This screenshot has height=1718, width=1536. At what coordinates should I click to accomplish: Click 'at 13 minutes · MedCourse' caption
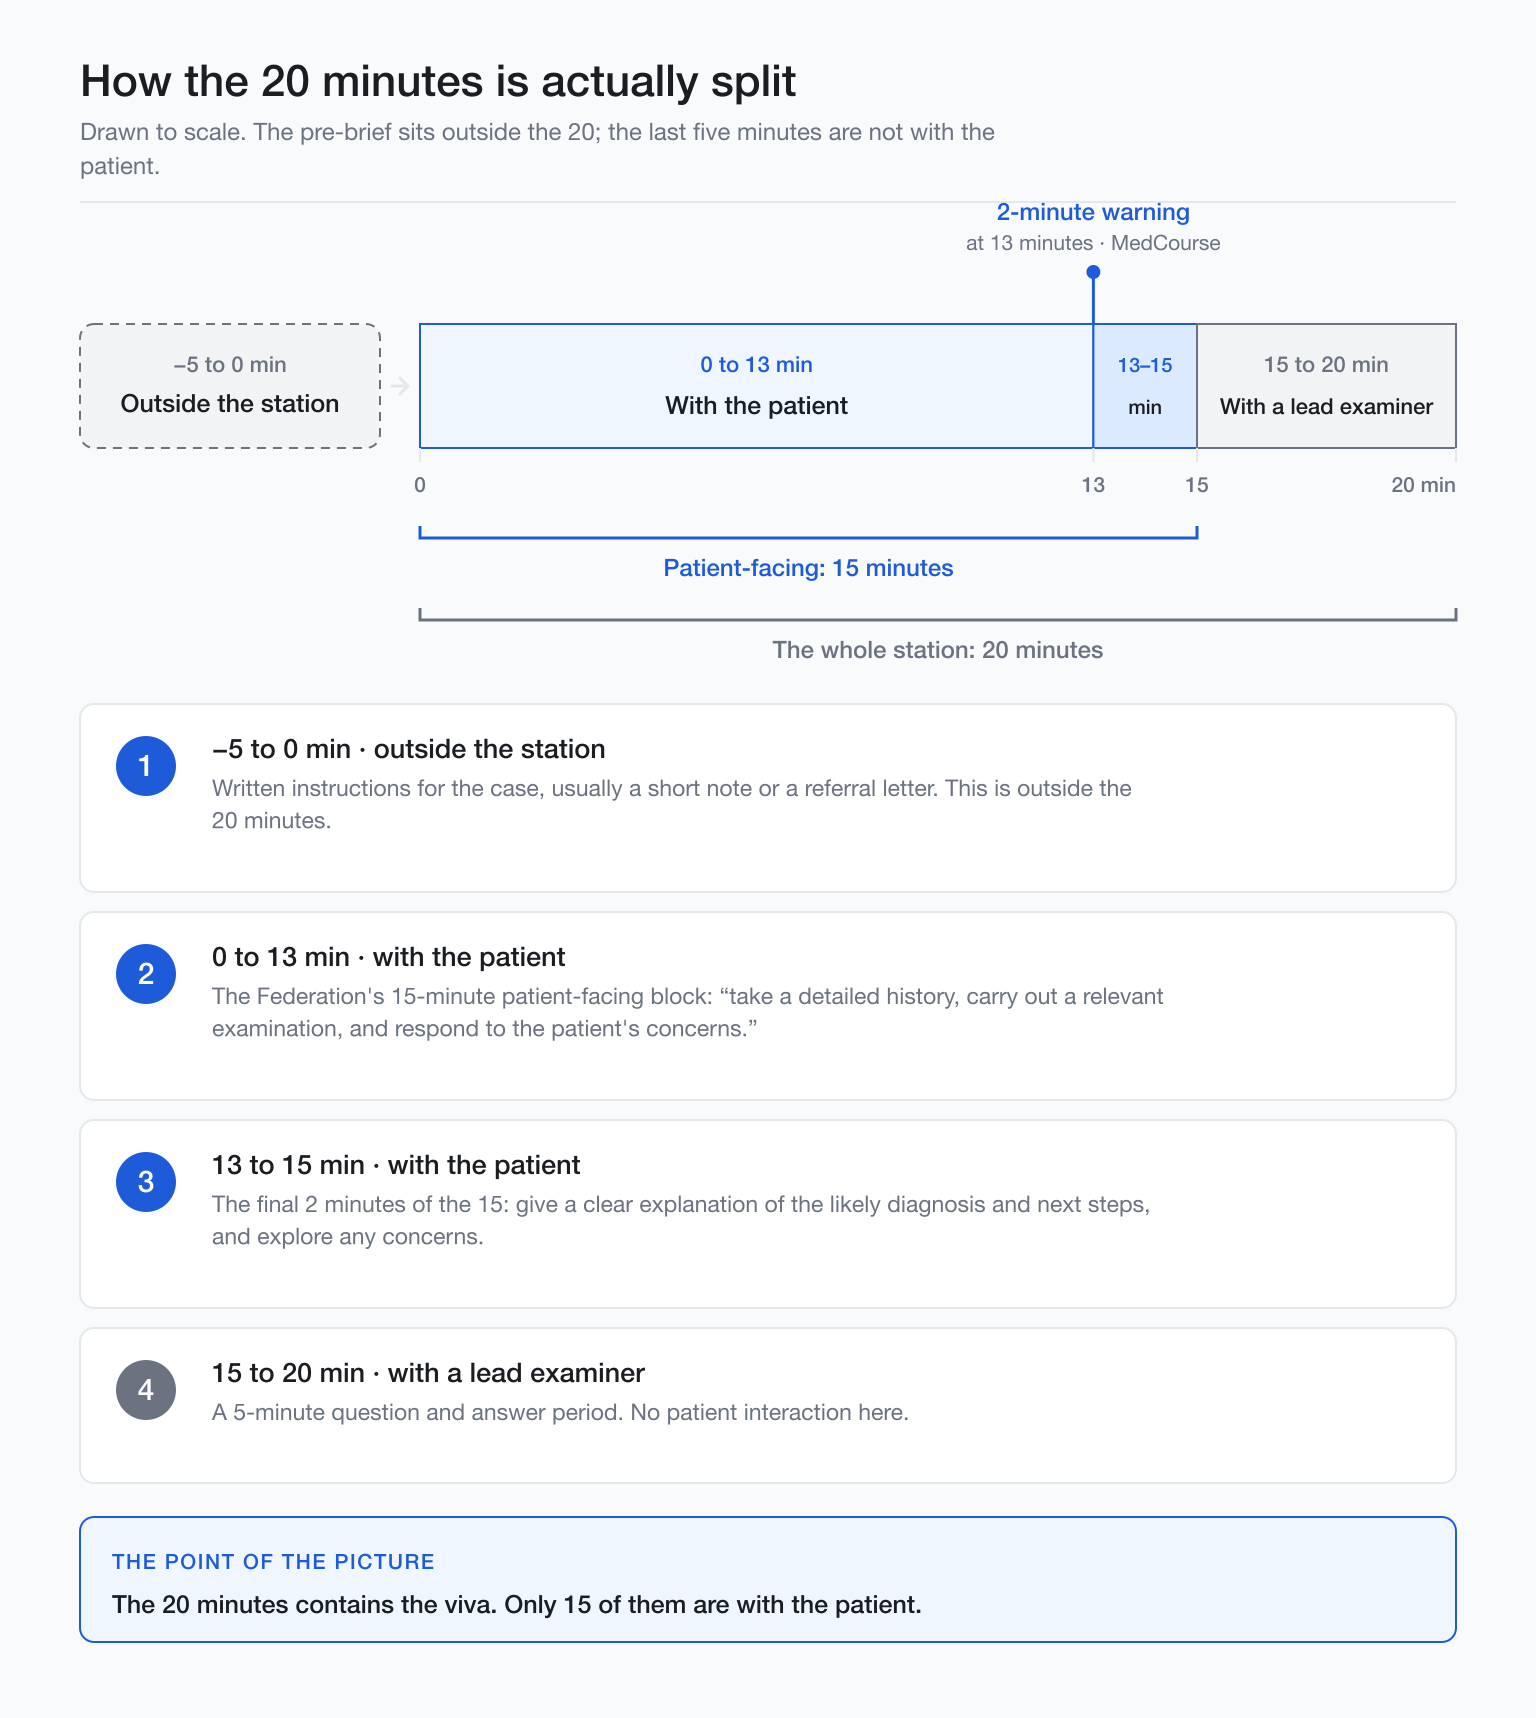1093,243
